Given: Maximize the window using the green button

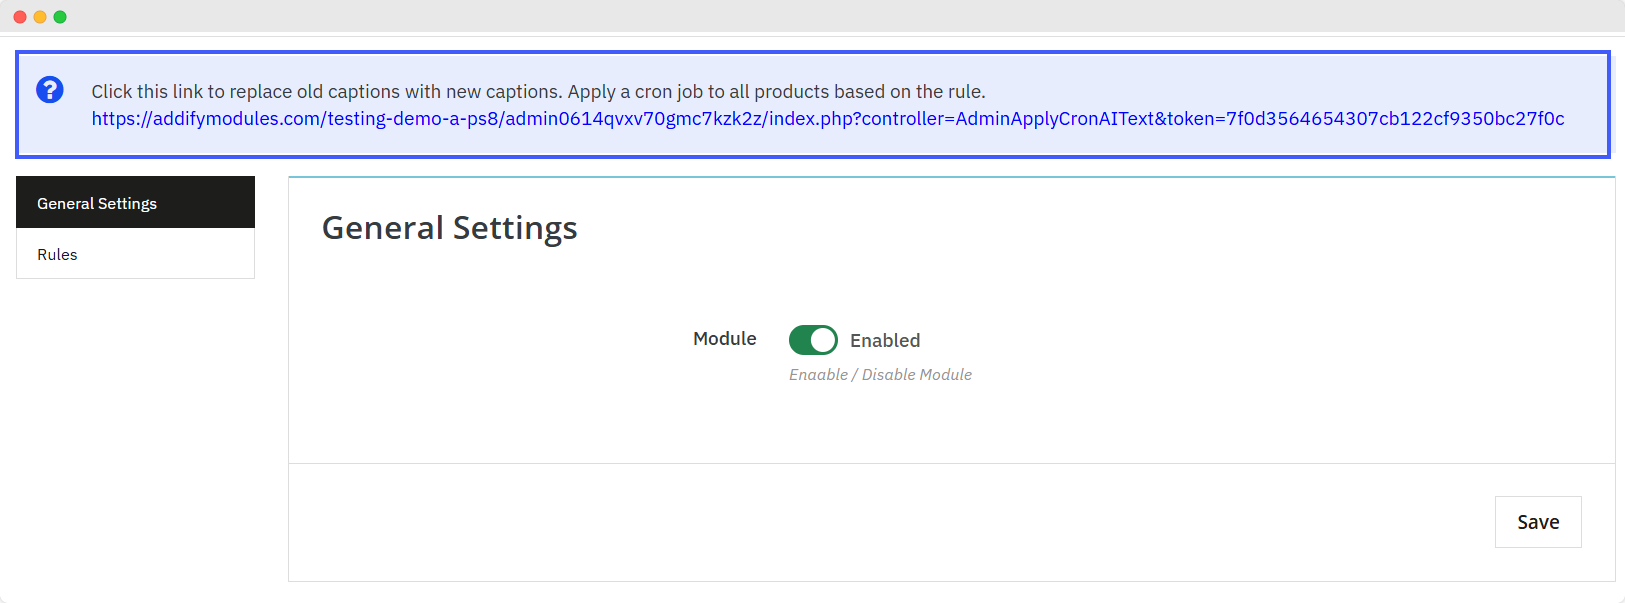Looking at the screenshot, I should click(60, 17).
